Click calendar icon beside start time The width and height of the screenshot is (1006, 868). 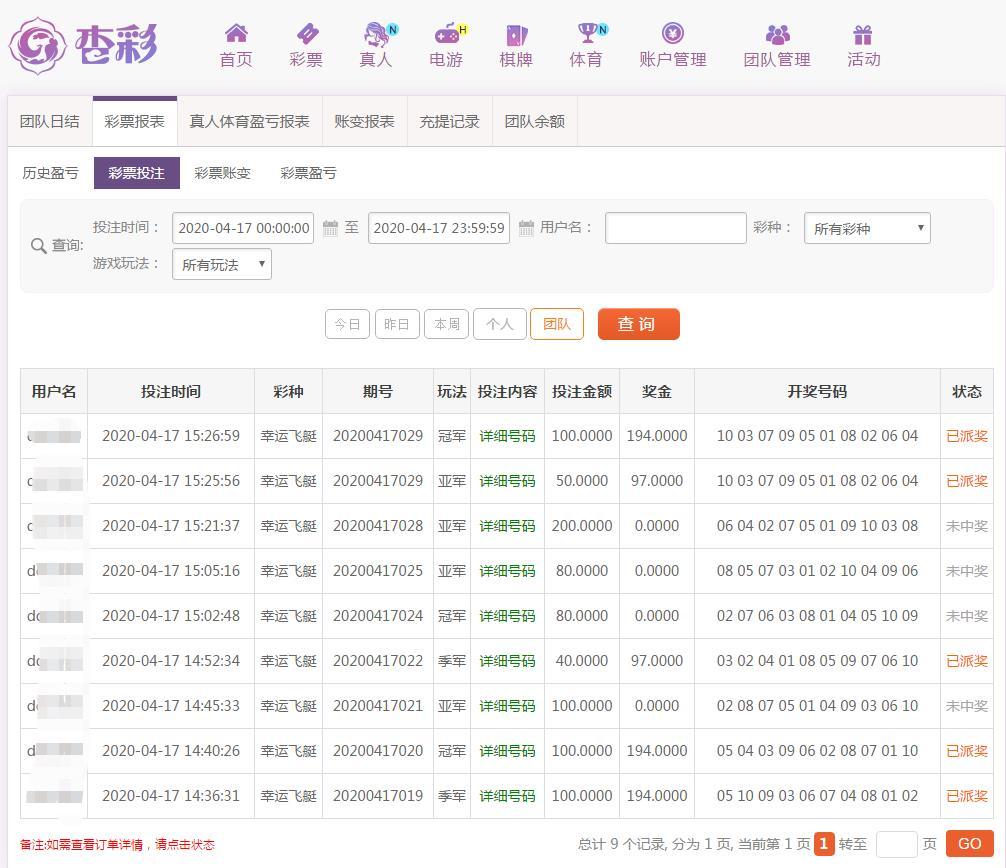[331, 229]
